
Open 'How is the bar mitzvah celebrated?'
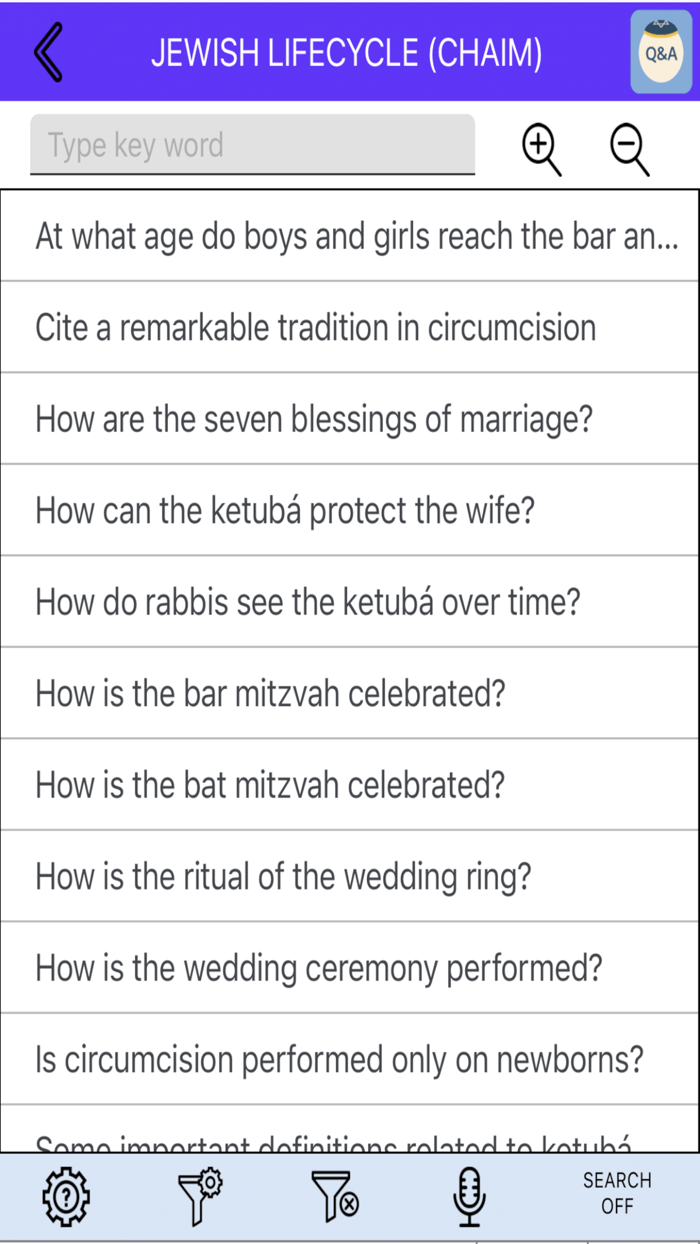[x=350, y=693]
